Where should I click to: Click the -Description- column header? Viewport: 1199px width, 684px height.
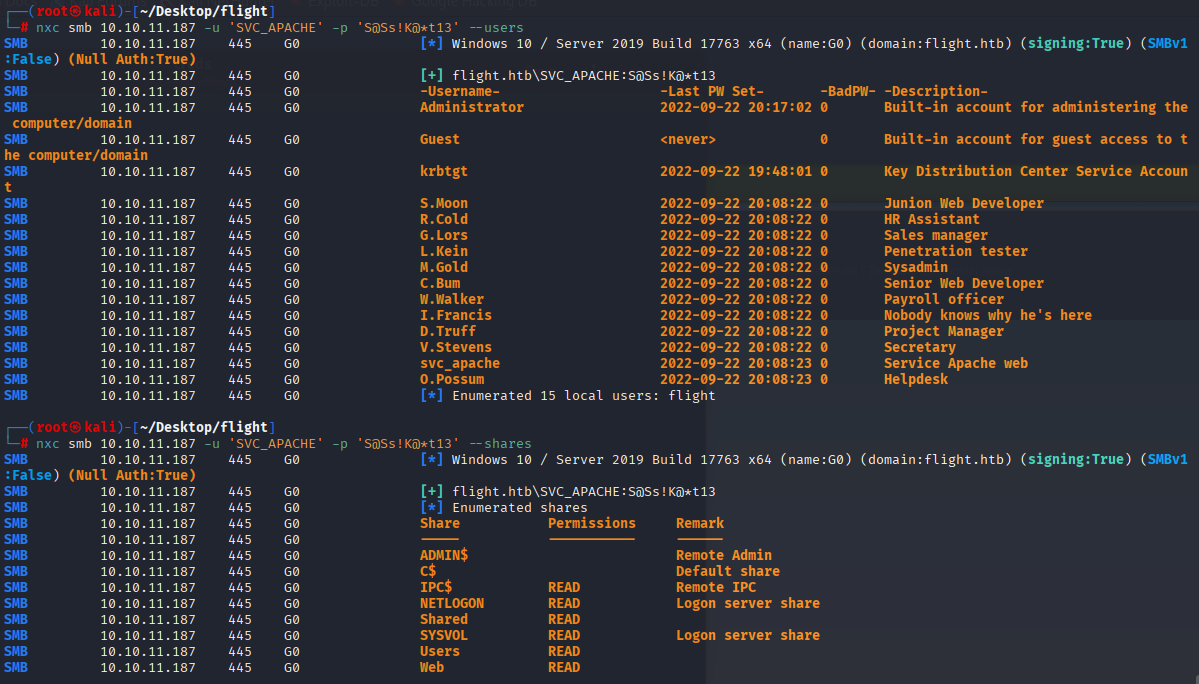point(936,92)
